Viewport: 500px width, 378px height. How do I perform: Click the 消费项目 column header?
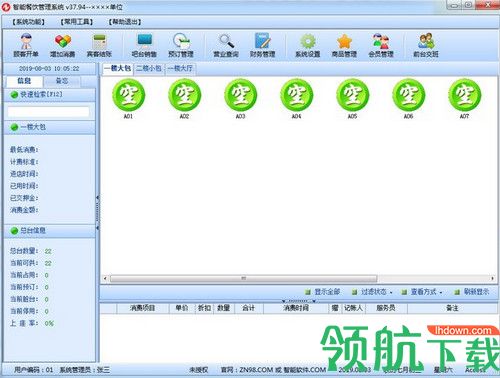(x=143, y=308)
